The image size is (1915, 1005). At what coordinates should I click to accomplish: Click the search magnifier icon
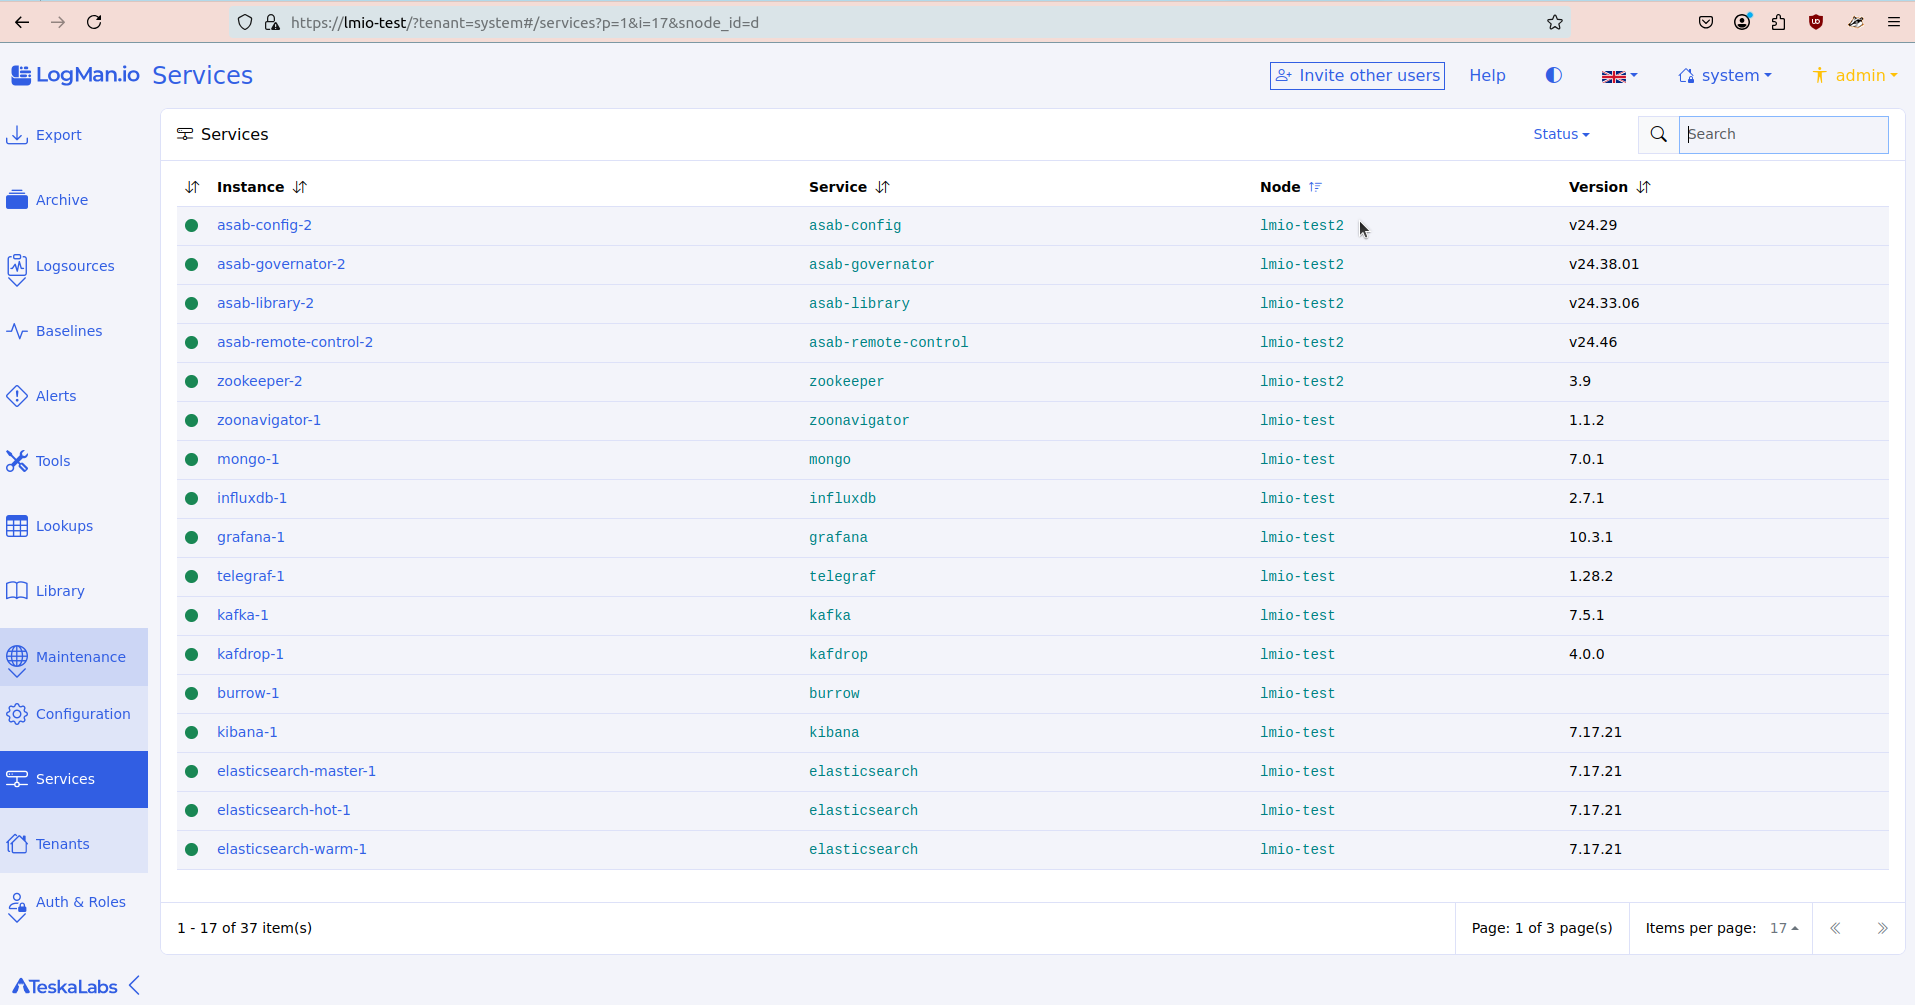pyautogui.click(x=1658, y=134)
